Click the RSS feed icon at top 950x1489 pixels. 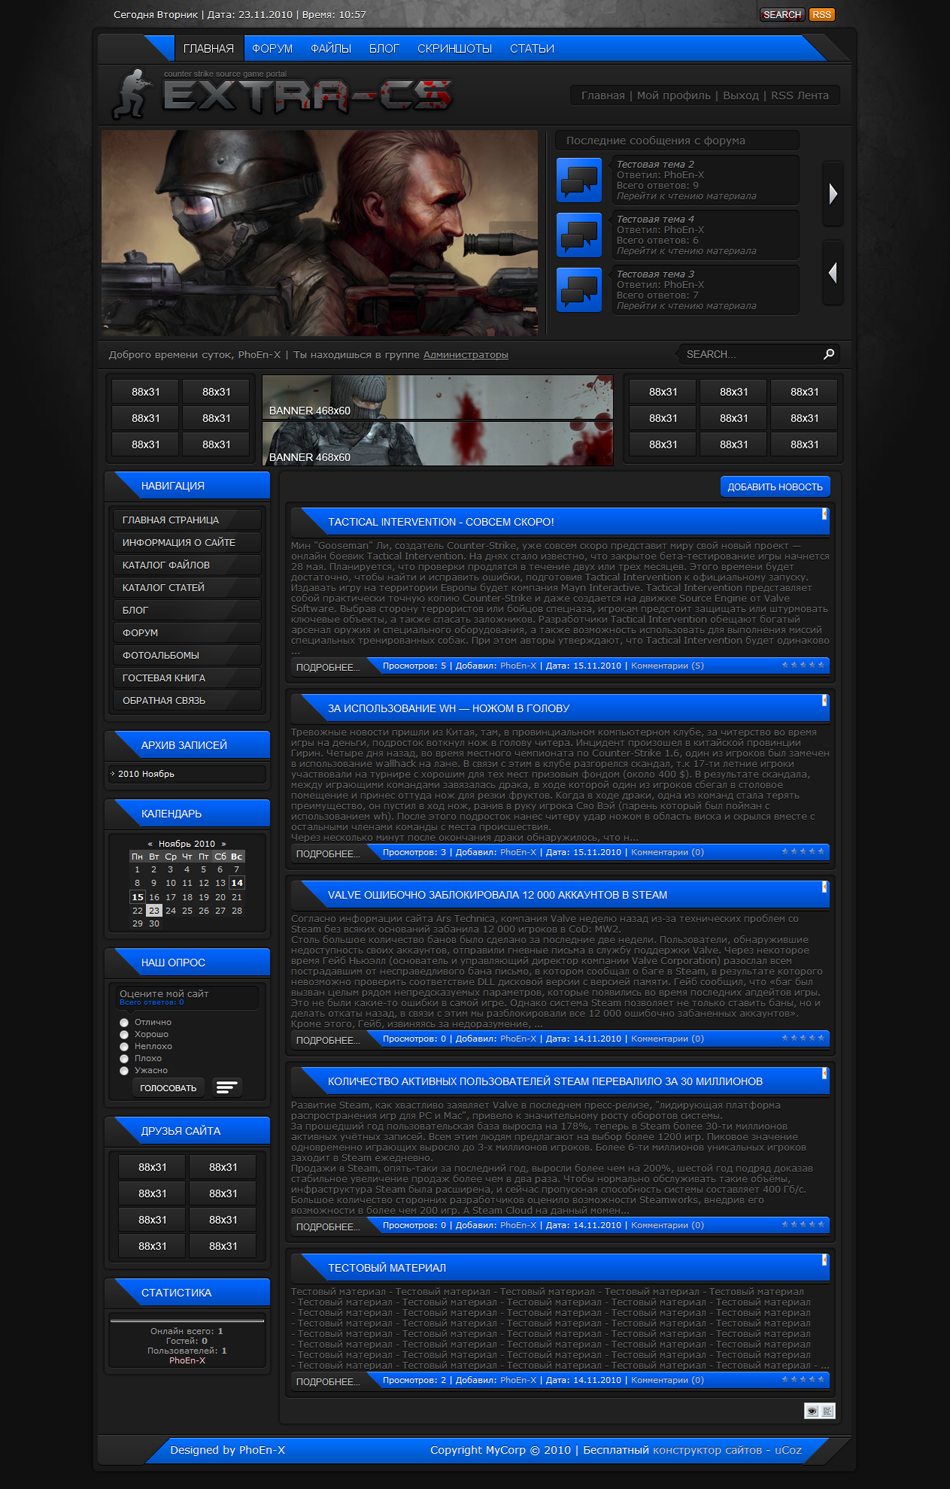coord(821,15)
